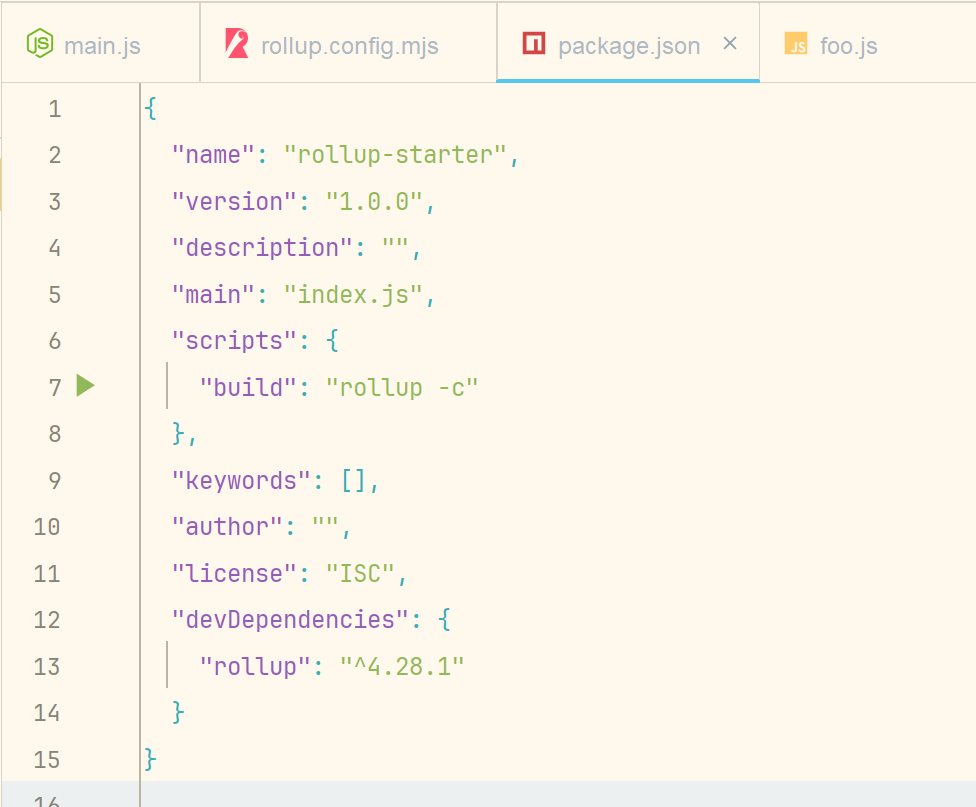Click the "version" key
Image resolution: width=976 pixels, height=807 pixels.
pyautogui.click(x=234, y=202)
